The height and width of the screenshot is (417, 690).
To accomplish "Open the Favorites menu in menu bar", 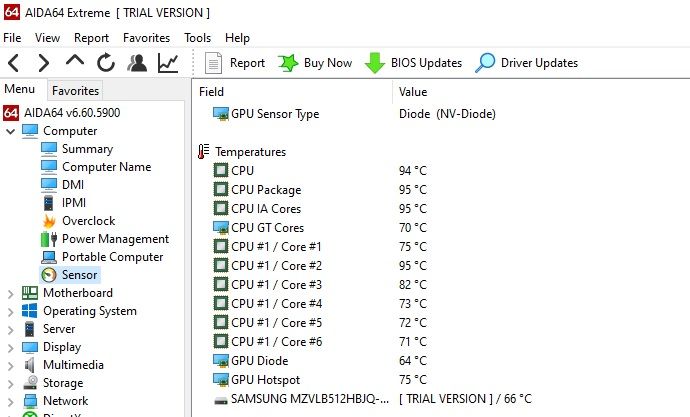I will pos(147,38).
